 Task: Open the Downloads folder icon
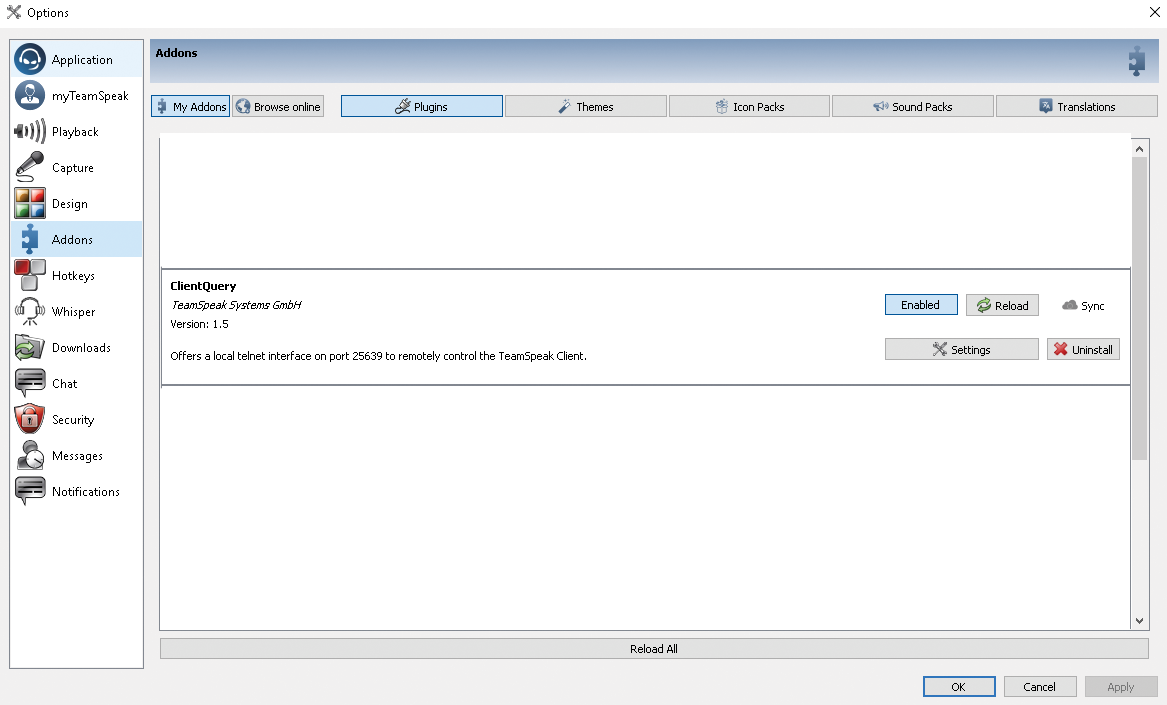pos(30,348)
